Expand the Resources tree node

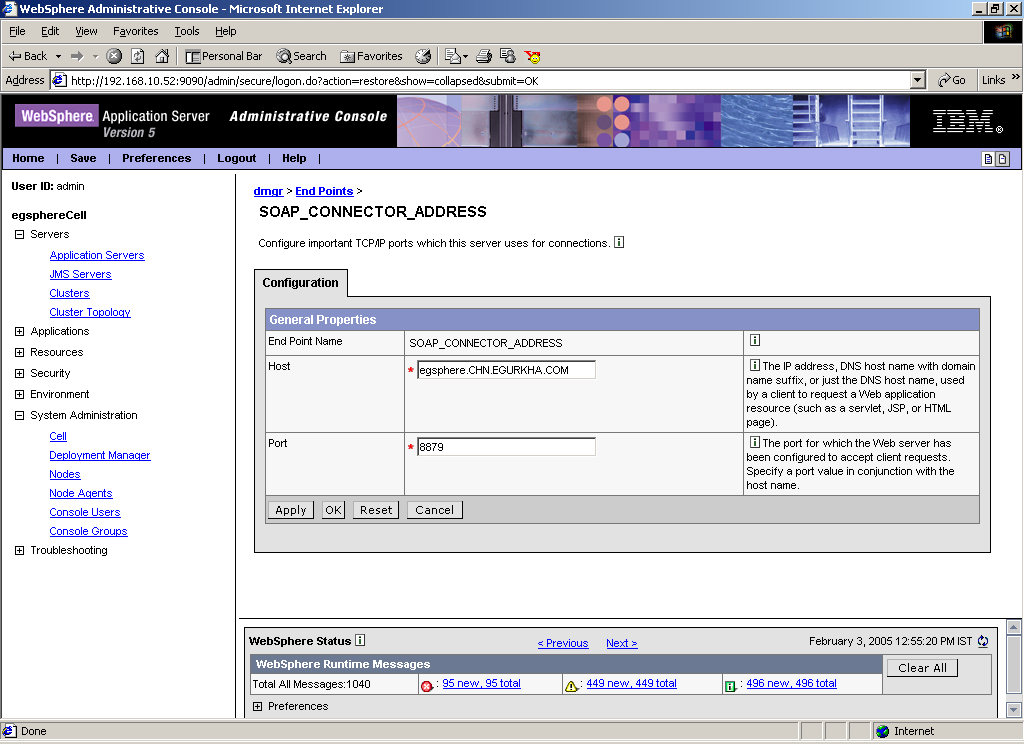coord(20,352)
